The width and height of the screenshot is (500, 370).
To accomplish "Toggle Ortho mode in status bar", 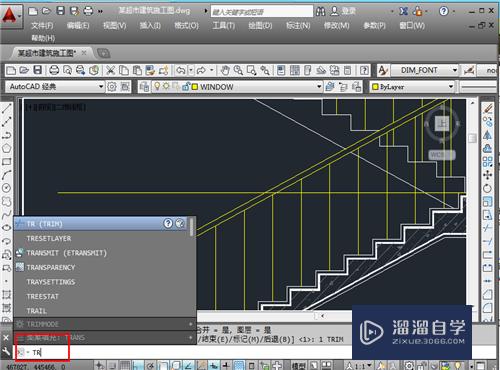I will 138,366.
